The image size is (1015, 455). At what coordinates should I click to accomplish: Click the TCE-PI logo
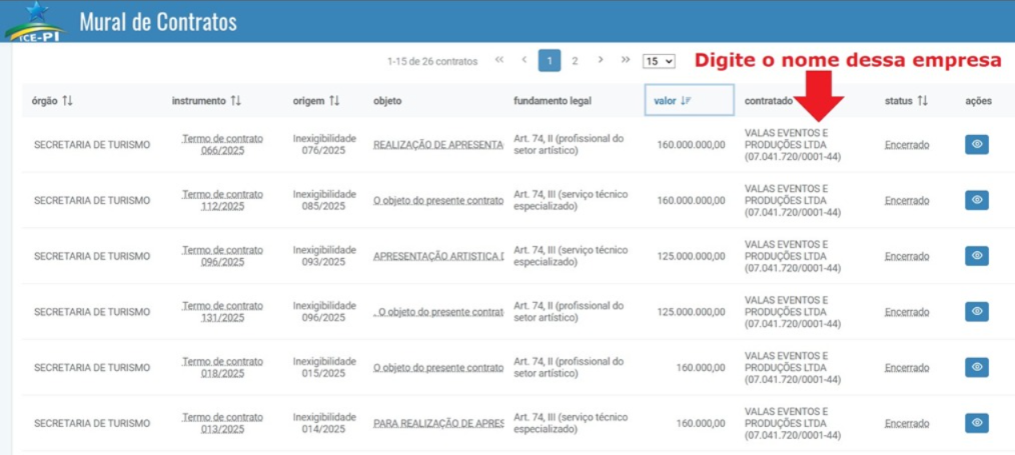pyautogui.click(x=35, y=21)
